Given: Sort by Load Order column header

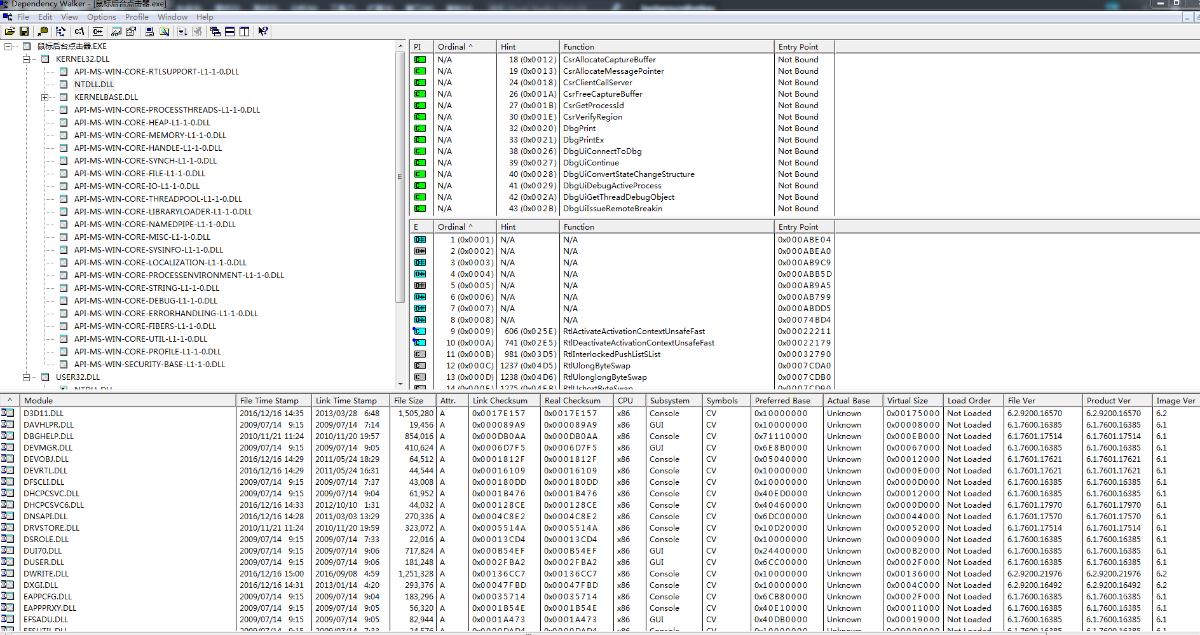Looking at the screenshot, I should tap(974, 401).
